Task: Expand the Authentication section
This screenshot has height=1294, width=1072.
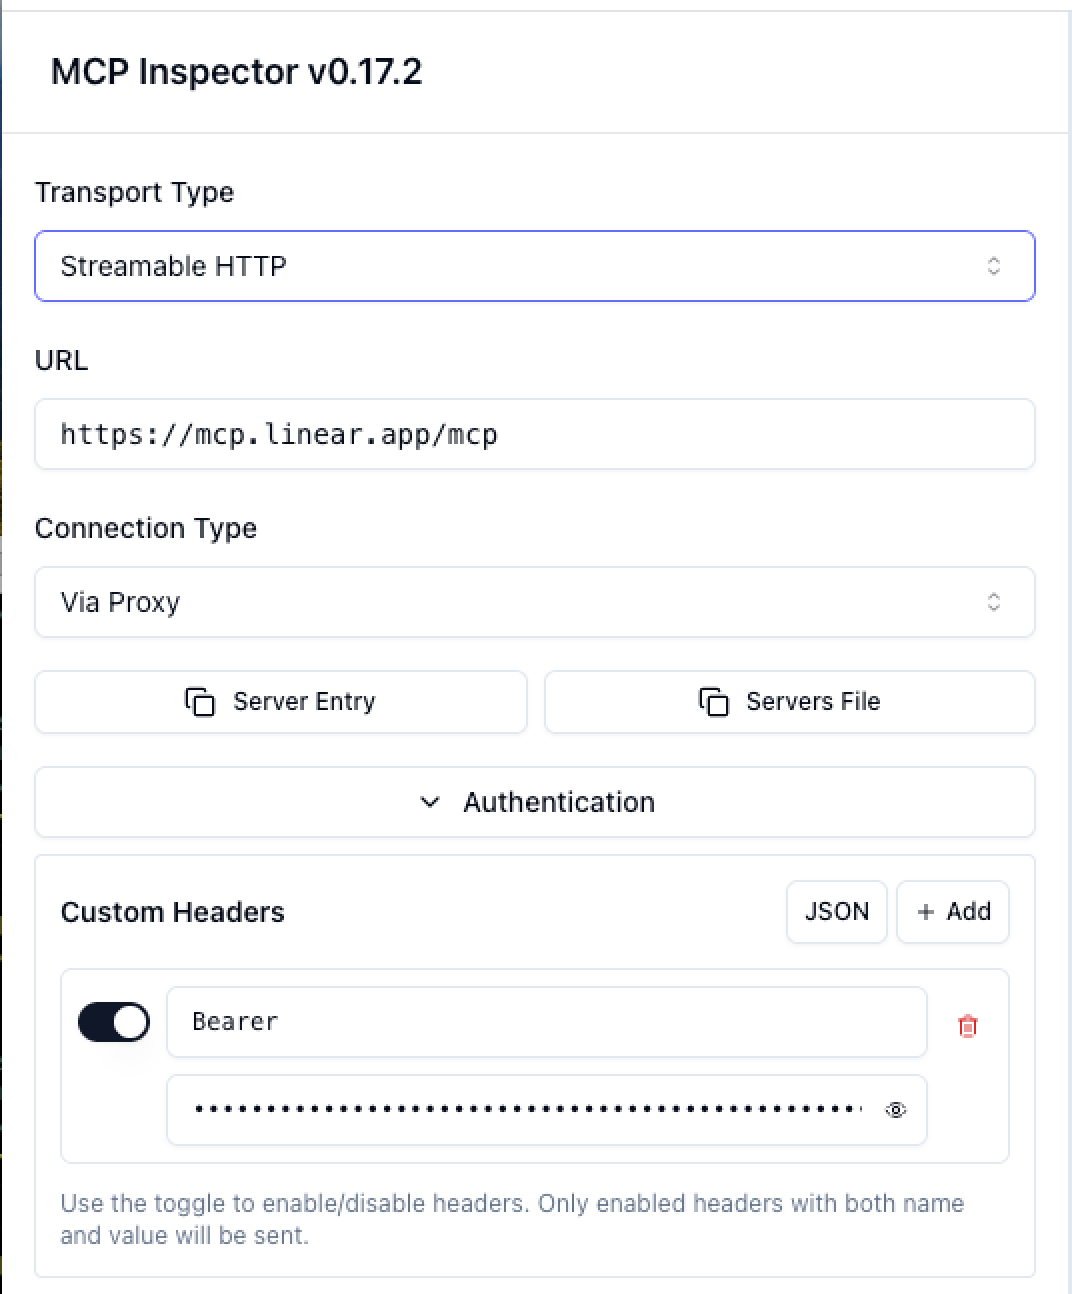Action: point(534,802)
